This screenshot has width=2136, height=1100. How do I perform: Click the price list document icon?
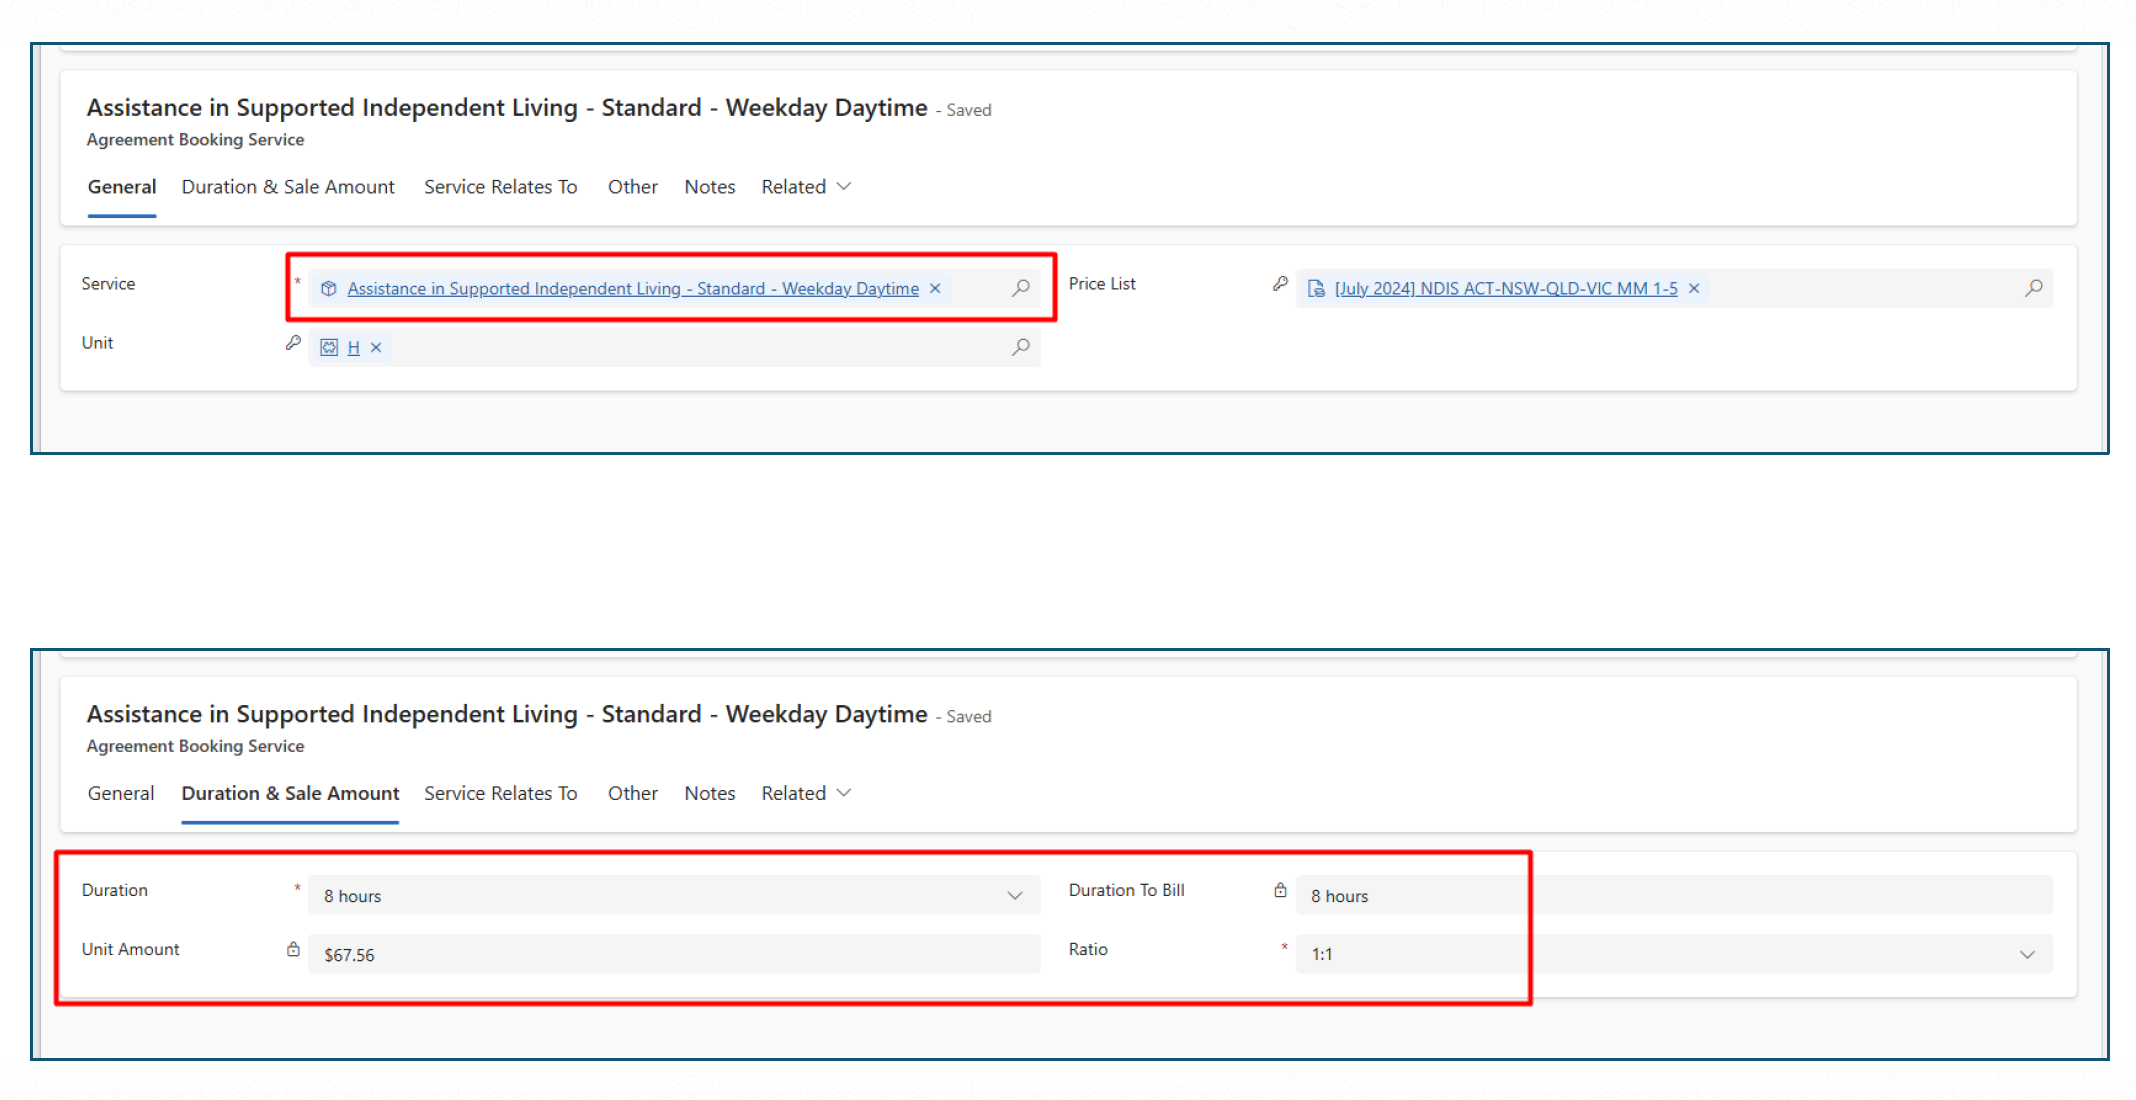(1316, 288)
